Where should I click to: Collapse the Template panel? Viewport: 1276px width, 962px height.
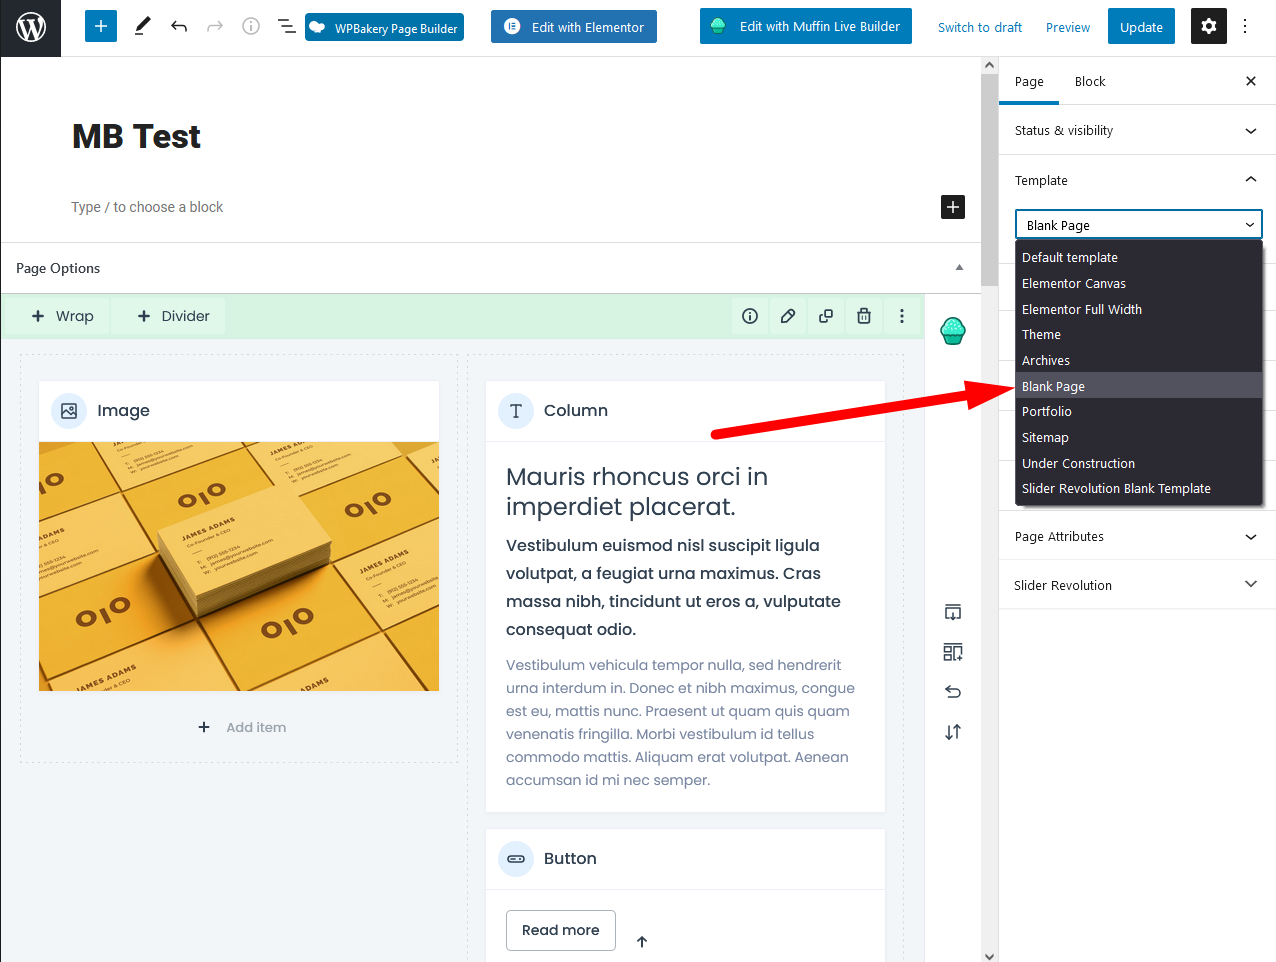(x=1137, y=180)
